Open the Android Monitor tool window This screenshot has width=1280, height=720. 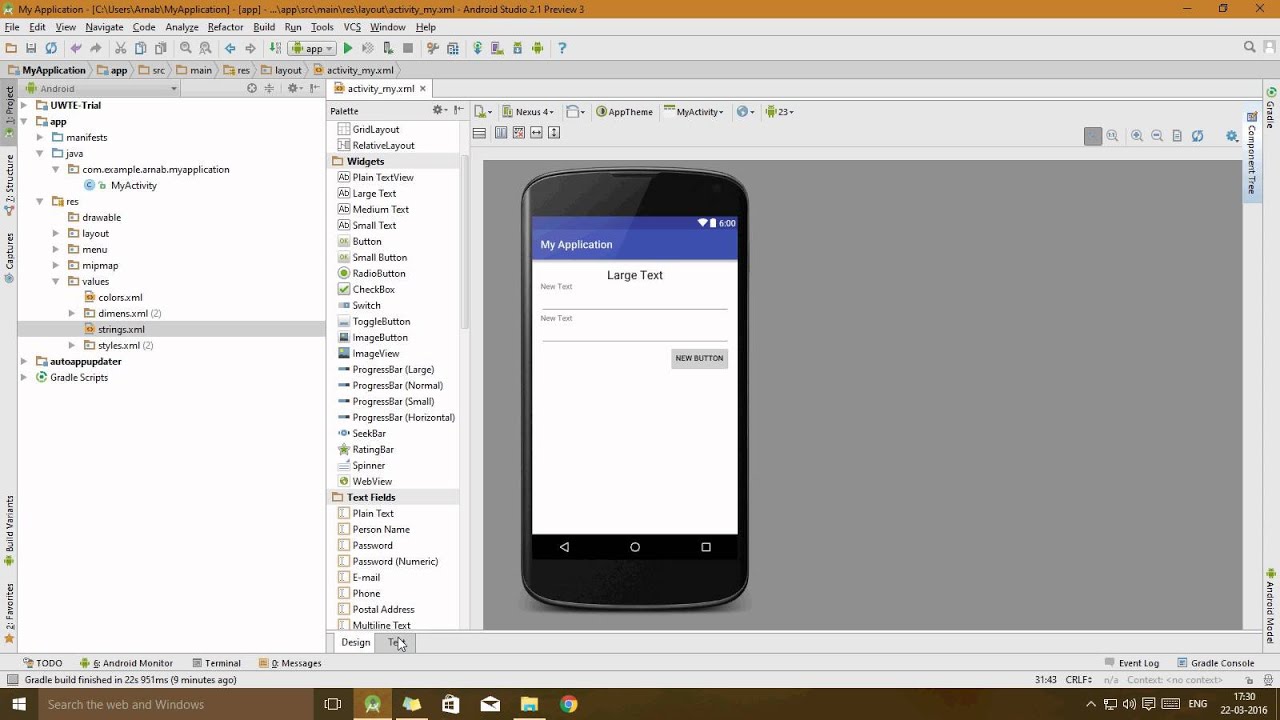tap(126, 663)
